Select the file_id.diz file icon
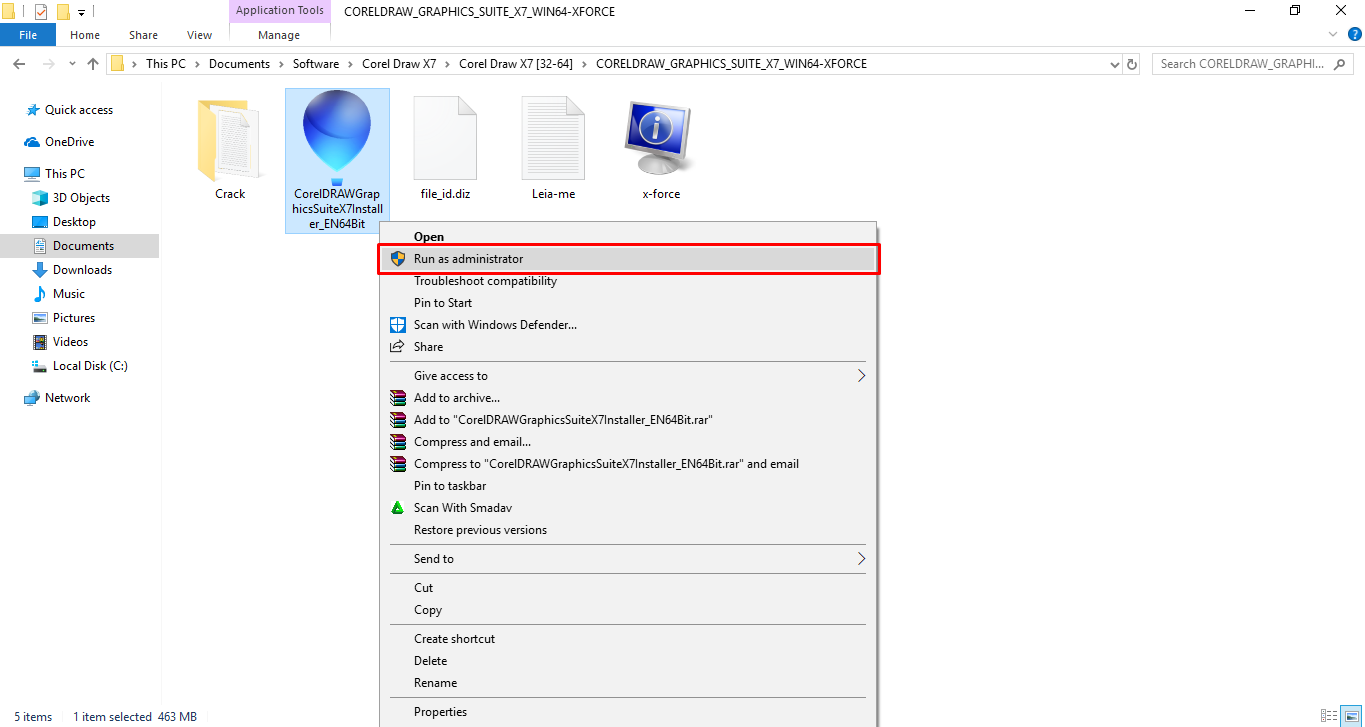 445,138
